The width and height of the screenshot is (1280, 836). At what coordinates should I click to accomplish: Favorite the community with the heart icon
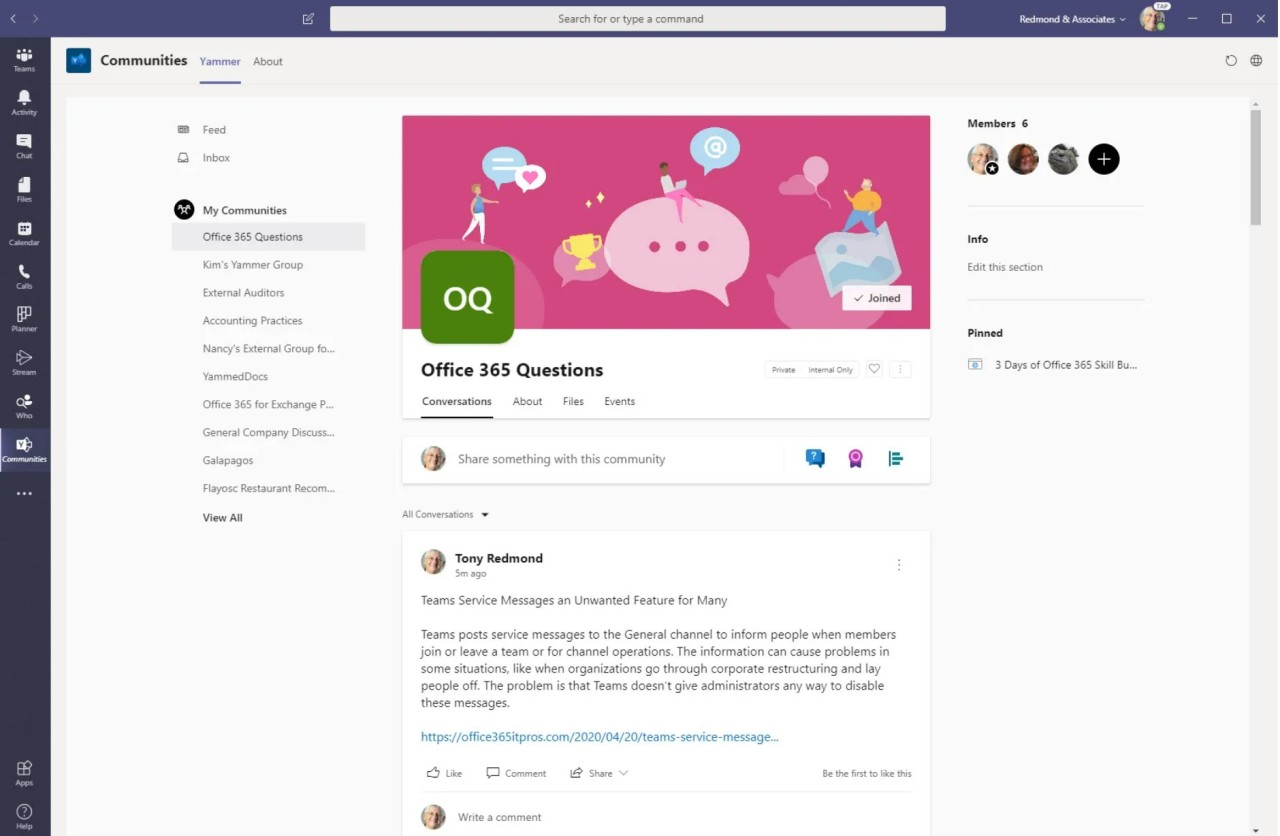pyautogui.click(x=873, y=369)
